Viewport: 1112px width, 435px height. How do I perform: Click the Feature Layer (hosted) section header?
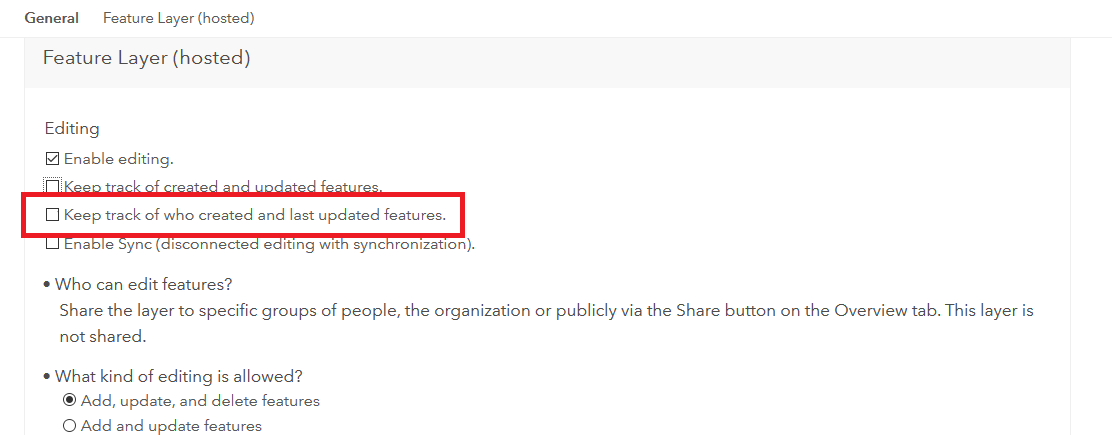pyautogui.click(x=146, y=58)
